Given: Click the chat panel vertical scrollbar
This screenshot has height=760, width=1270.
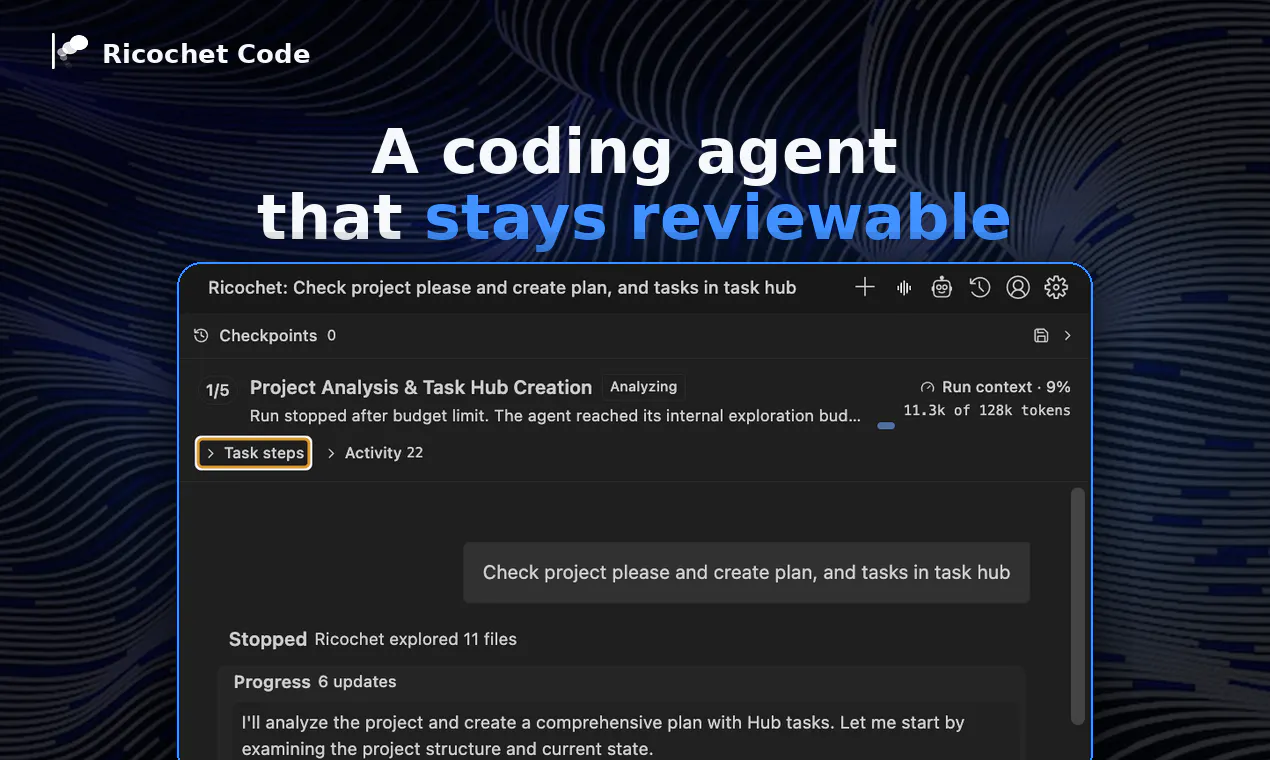Looking at the screenshot, I should tap(1077, 606).
